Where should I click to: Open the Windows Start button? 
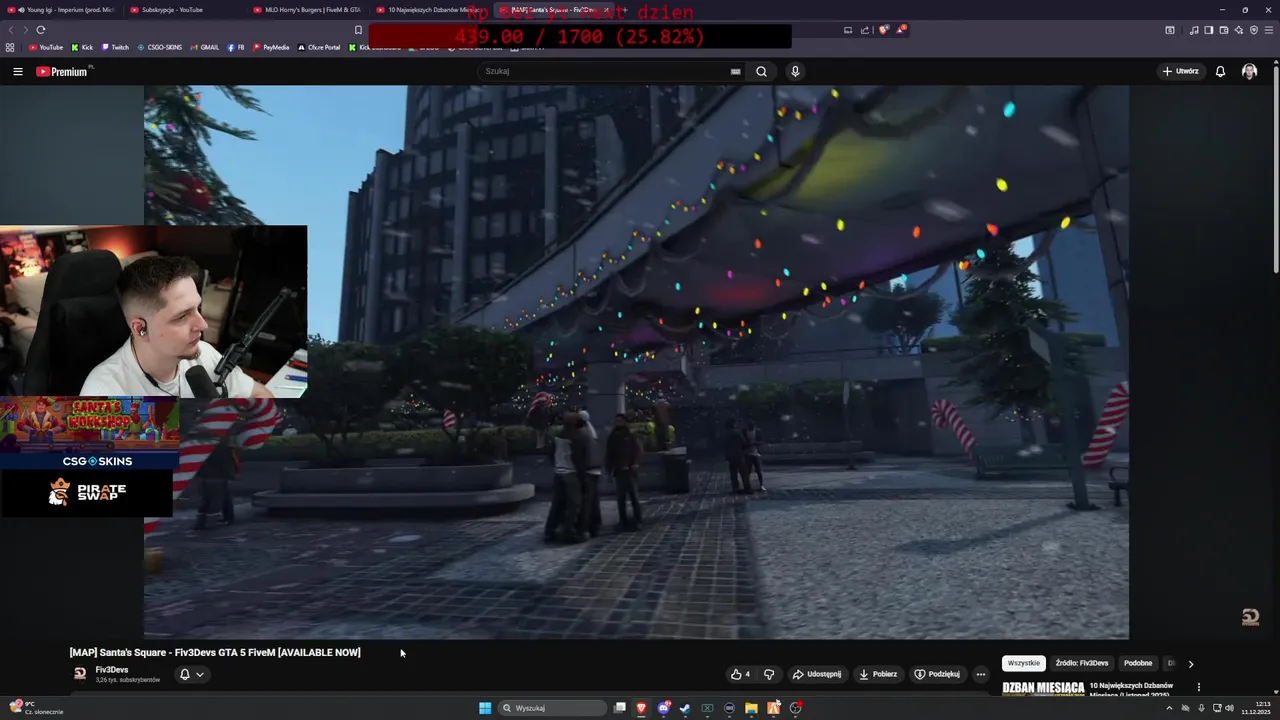pyautogui.click(x=485, y=708)
